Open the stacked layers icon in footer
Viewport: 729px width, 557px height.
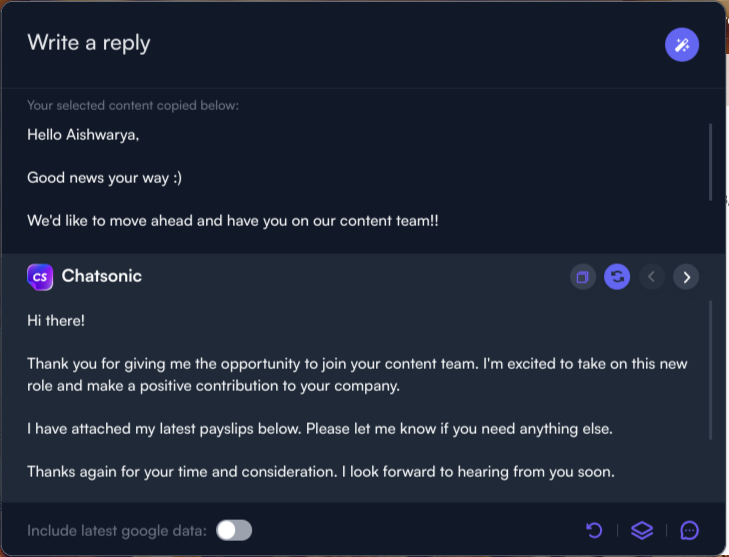pyautogui.click(x=641, y=530)
